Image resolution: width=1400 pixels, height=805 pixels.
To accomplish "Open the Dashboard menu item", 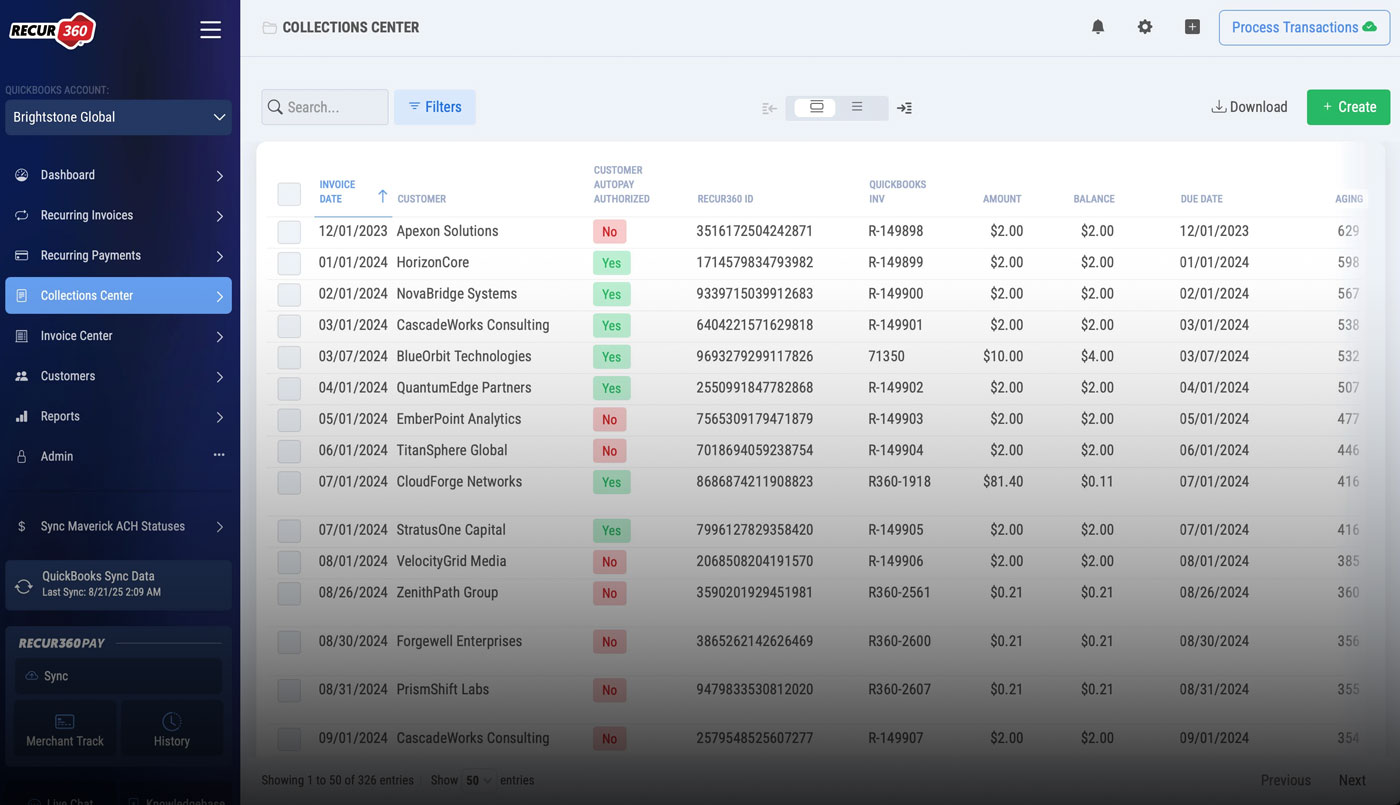I will click(118, 175).
